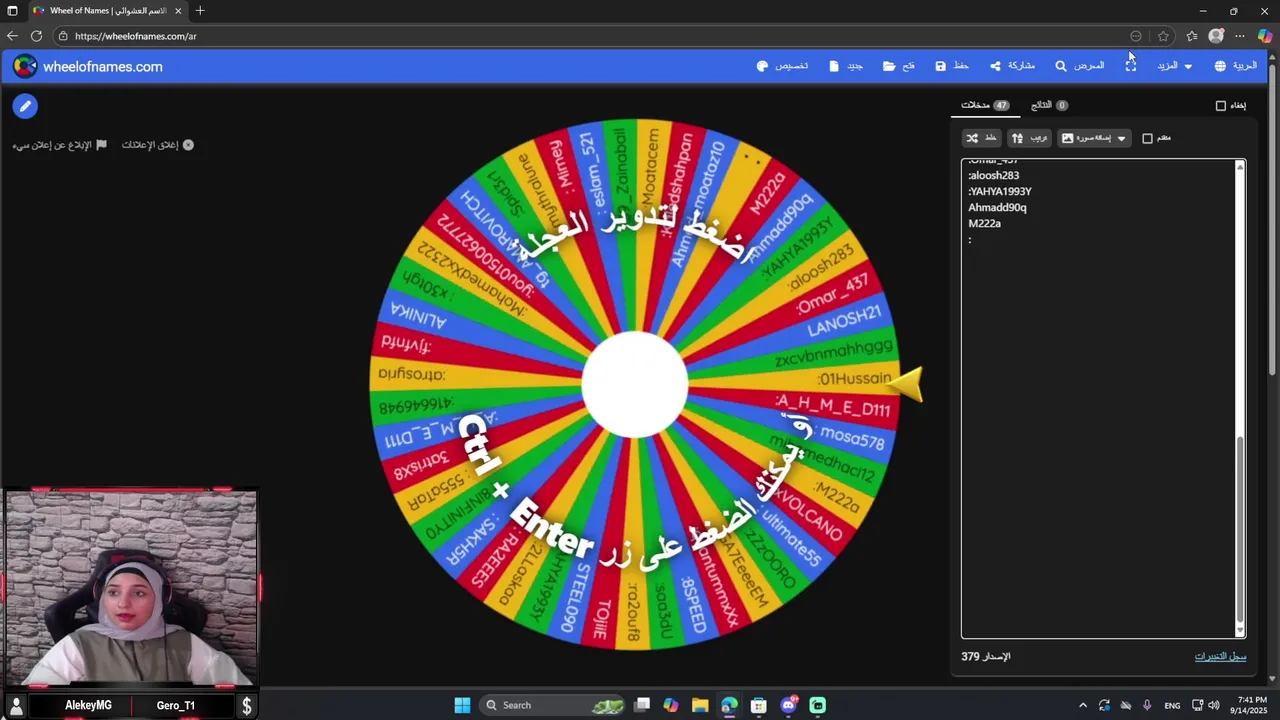Shuffle the entries with خلط

pos(981,138)
